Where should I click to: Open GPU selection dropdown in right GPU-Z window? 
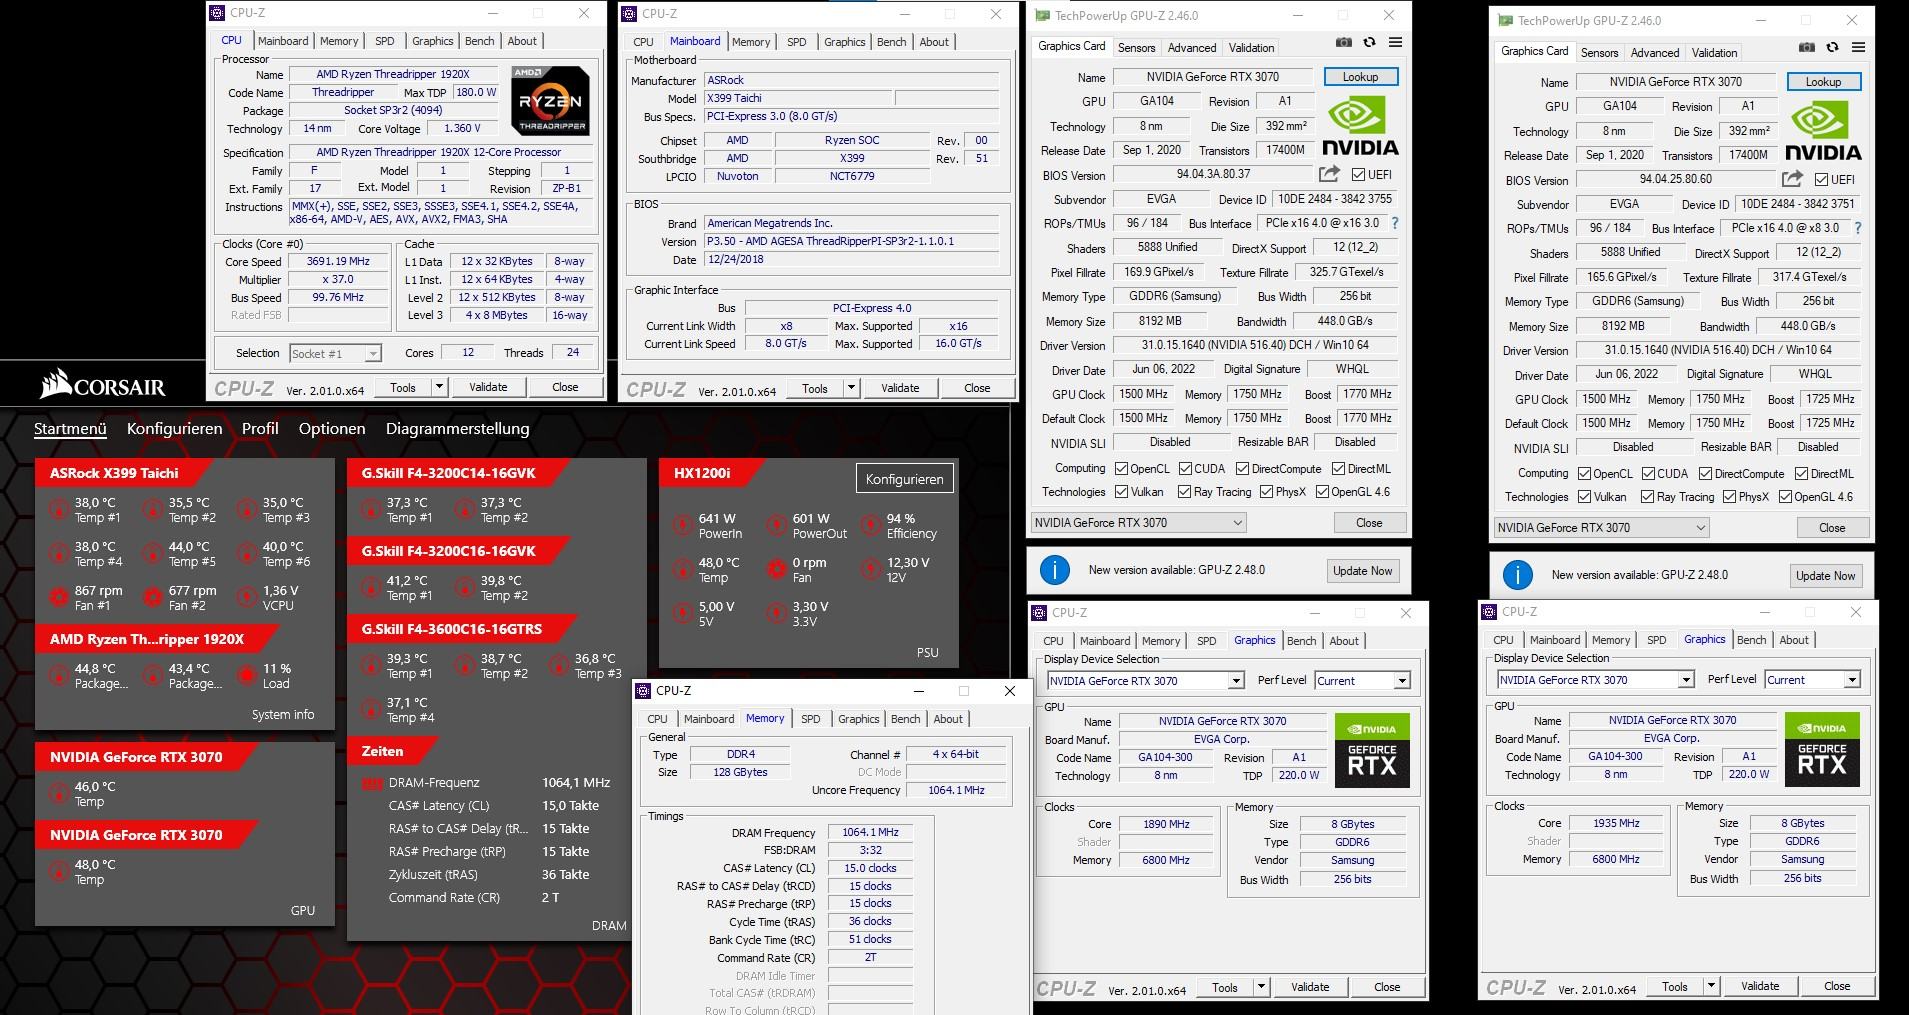pyautogui.click(x=1601, y=527)
